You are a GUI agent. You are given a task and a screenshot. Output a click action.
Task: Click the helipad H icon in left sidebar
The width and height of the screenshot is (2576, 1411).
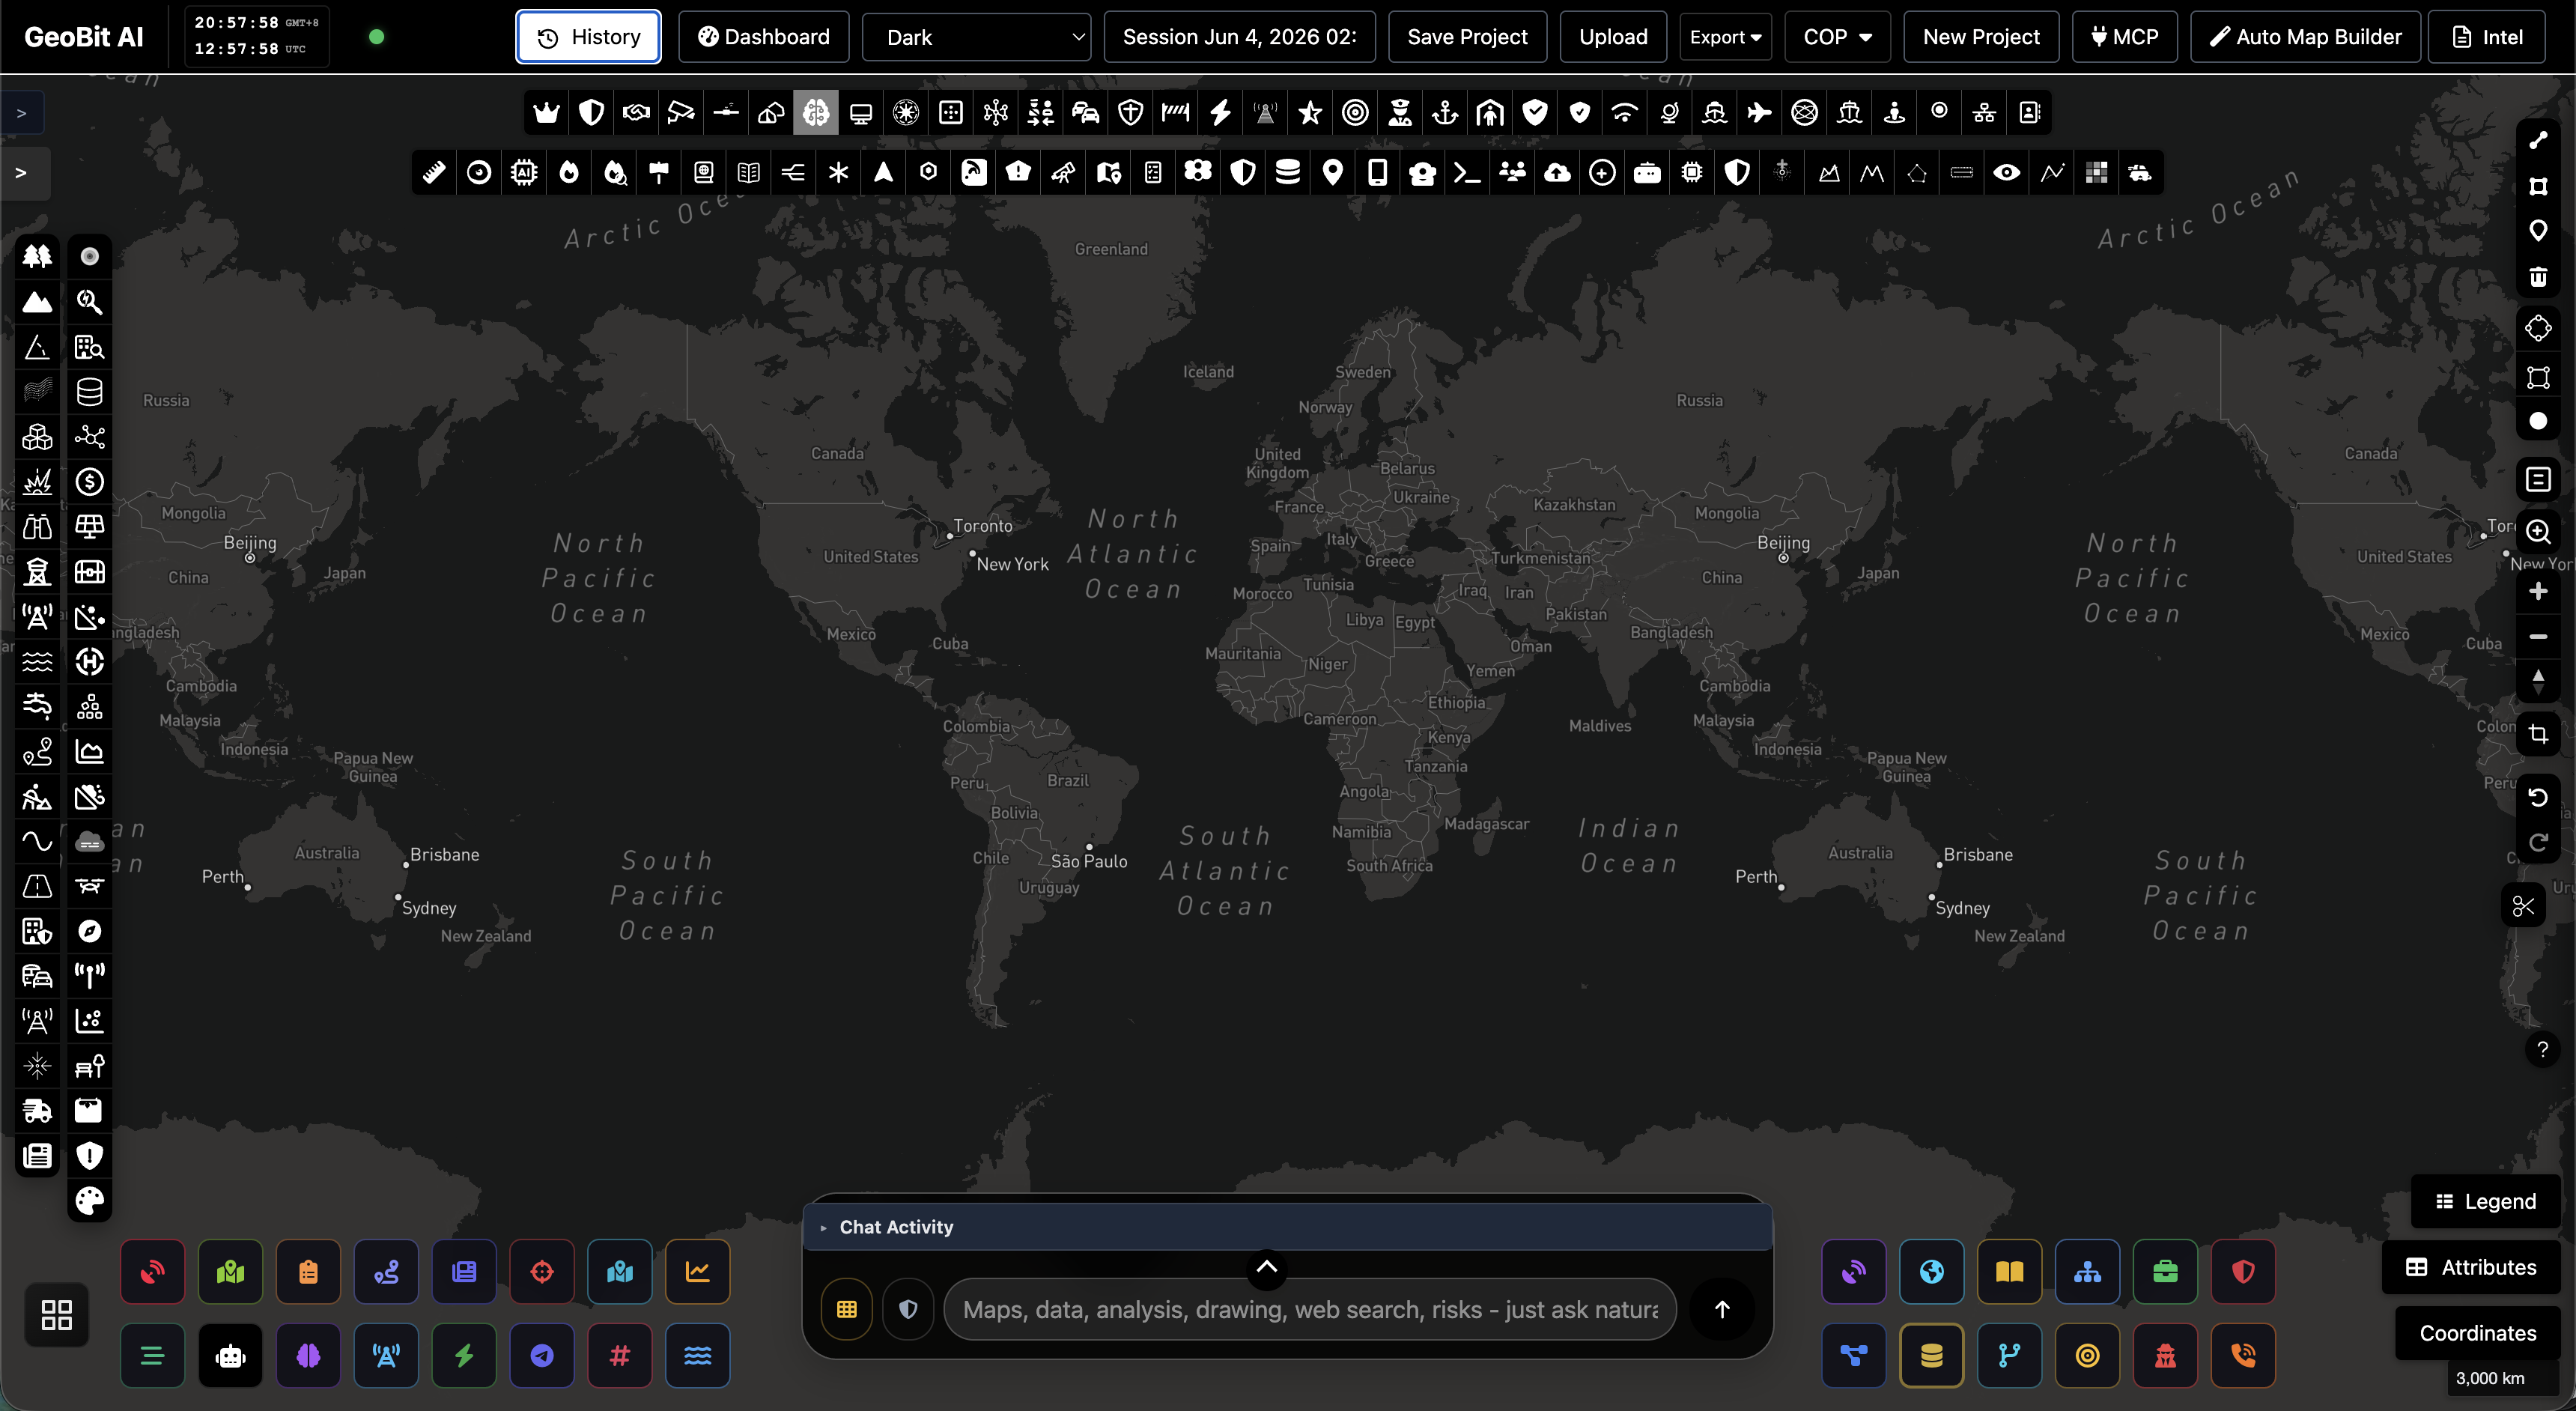[x=90, y=661]
